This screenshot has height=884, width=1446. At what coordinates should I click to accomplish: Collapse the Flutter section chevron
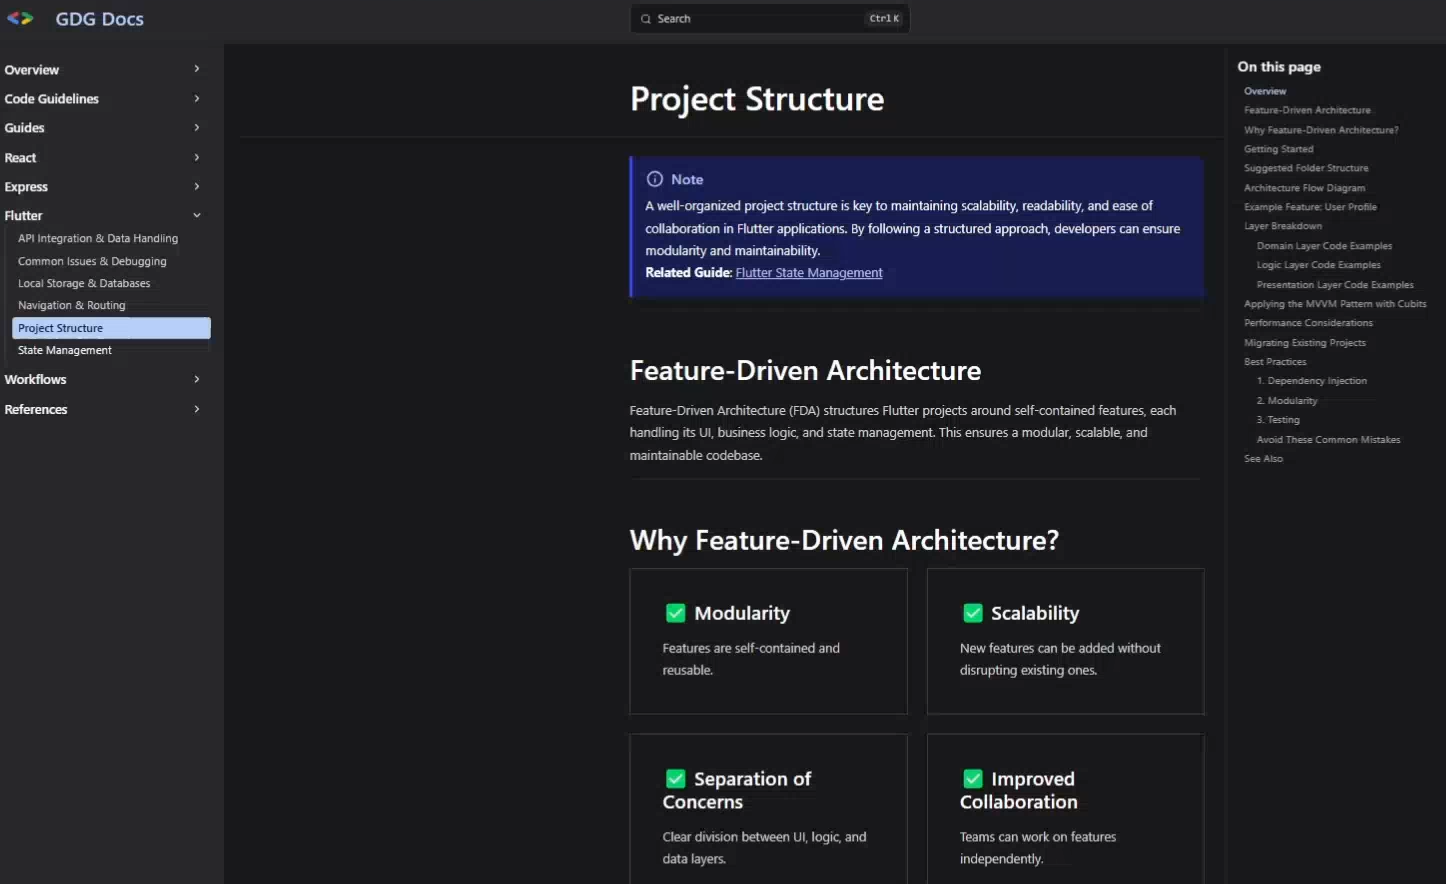point(197,216)
